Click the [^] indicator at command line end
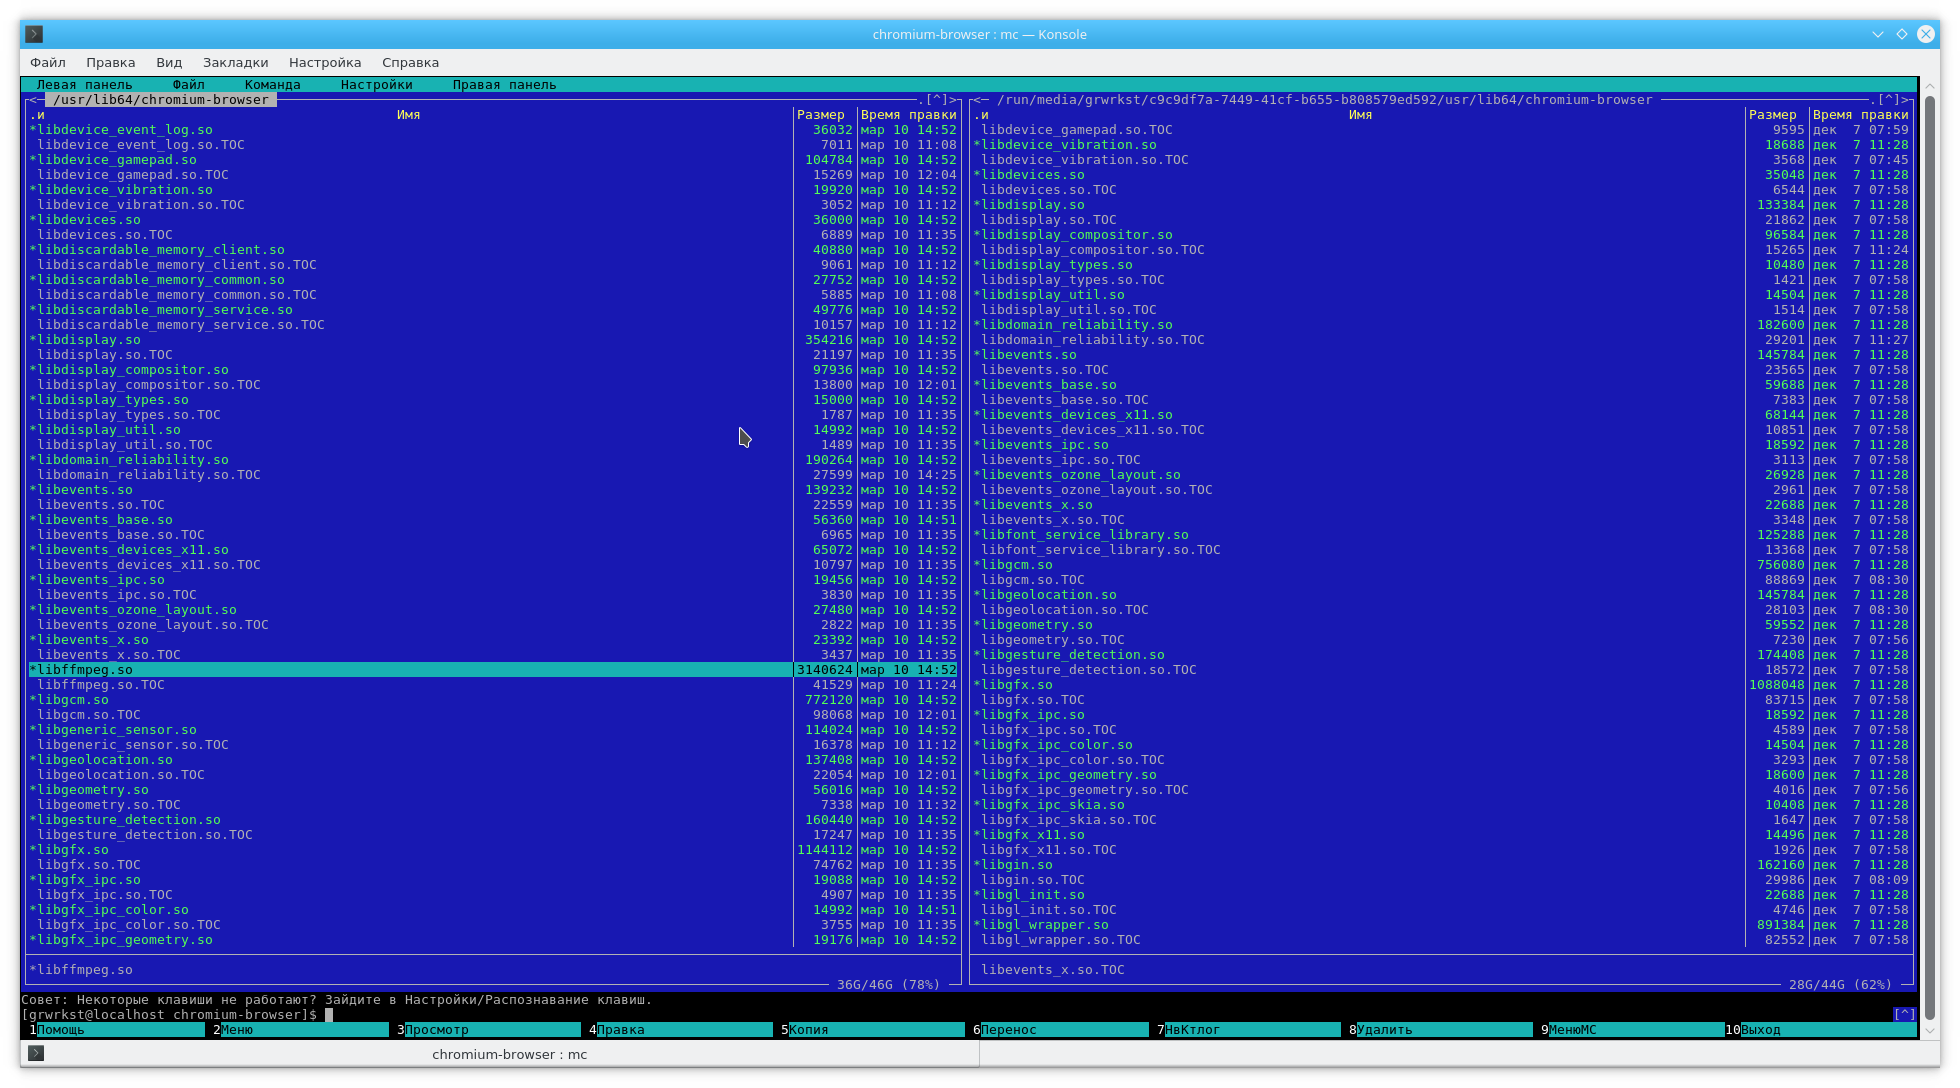Image resolution: width=1960 pixels, height=1088 pixels. pyautogui.click(x=1904, y=1014)
